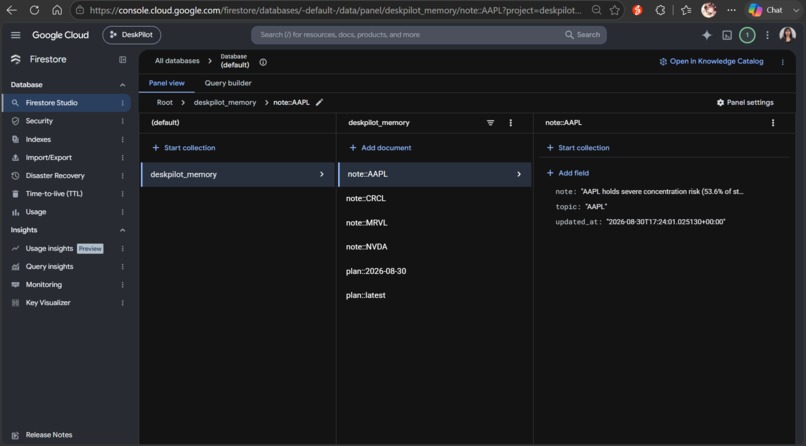The width and height of the screenshot is (806, 446).
Task: Open the browser extensions puzzle icon
Action: pyautogui.click(x=661, y=10)
